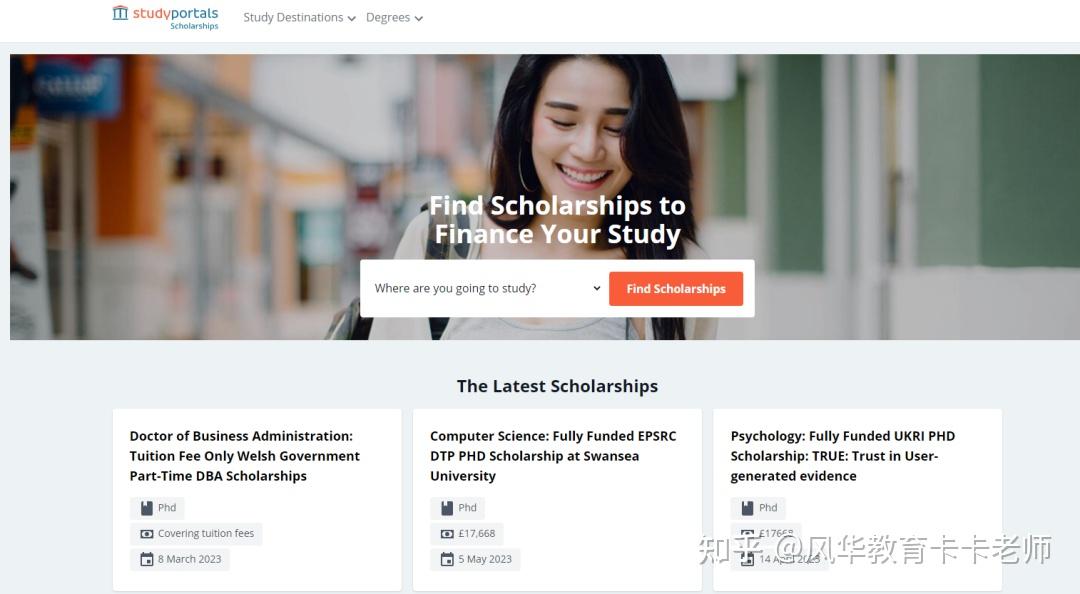Viewport: 1080px width, 594px height.
Task: Open the Degrees dropdown menu
Action: coord(393,18)
